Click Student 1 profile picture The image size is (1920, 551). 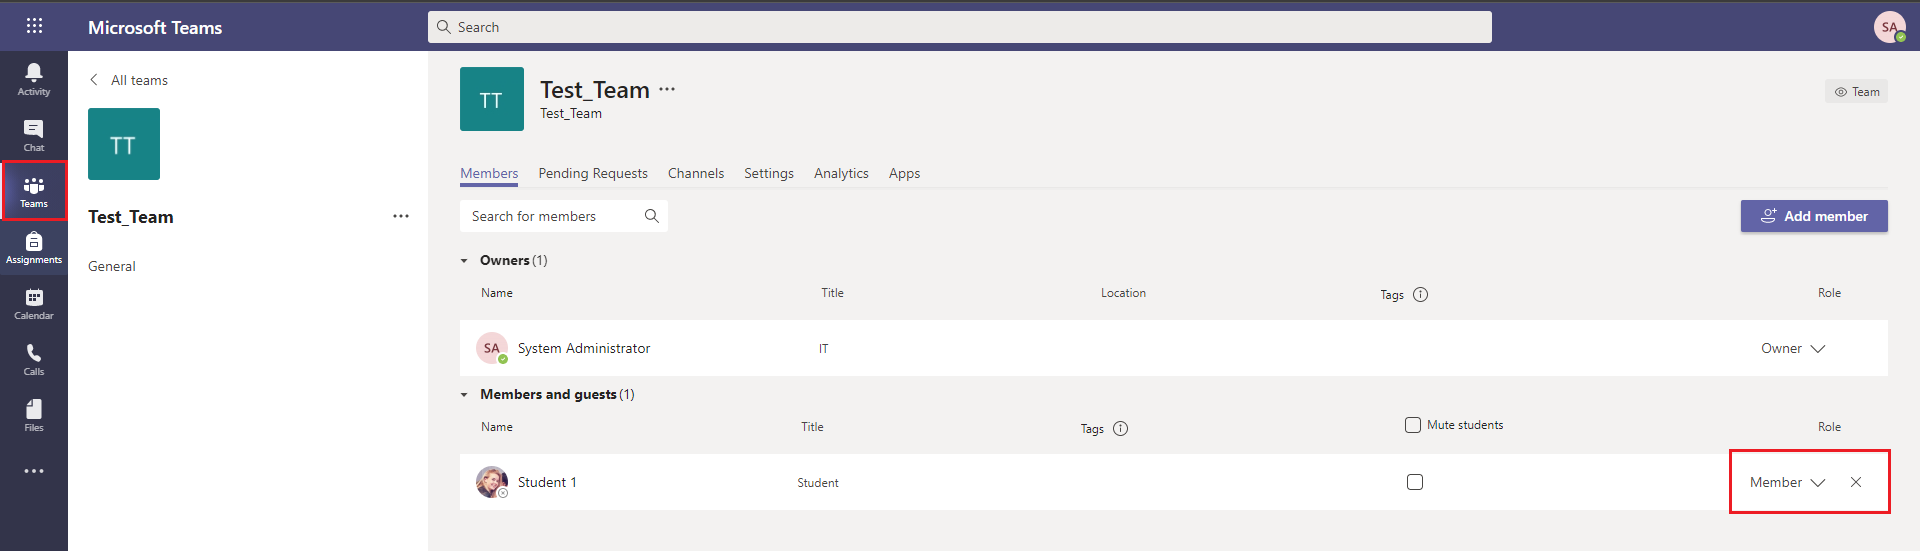[x=492, y=482]
